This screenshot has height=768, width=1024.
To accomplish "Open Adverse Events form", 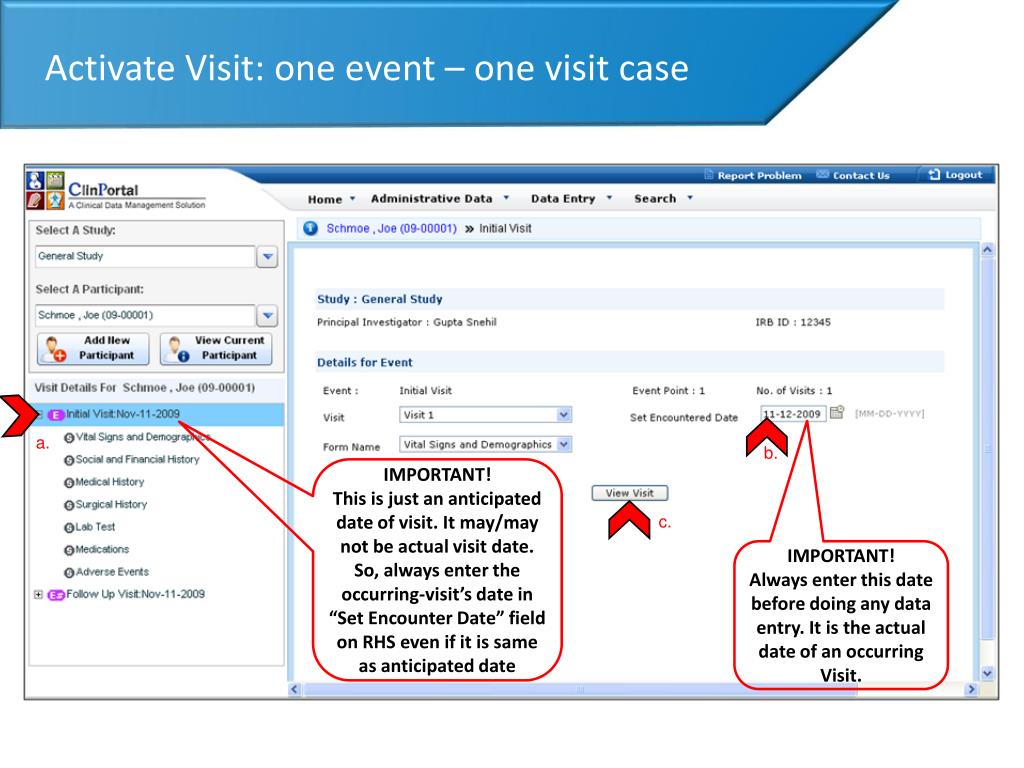I will (x=112, y=572).
